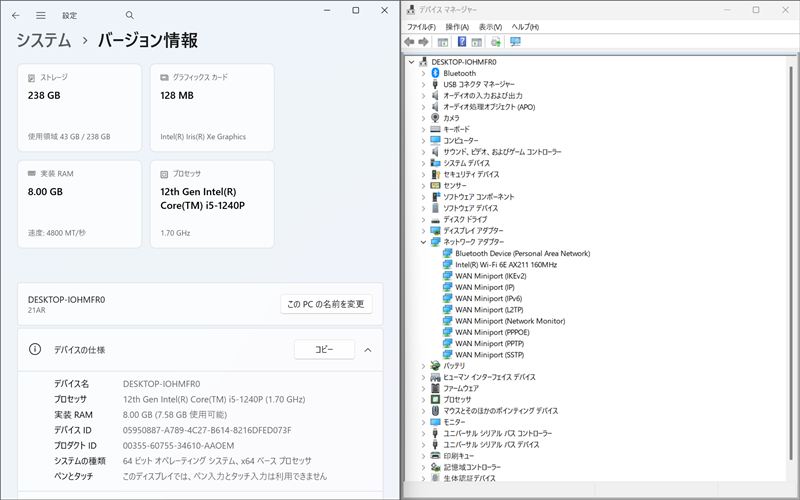Collapse the ネットワーク アダプター tree node

point(423,242)
